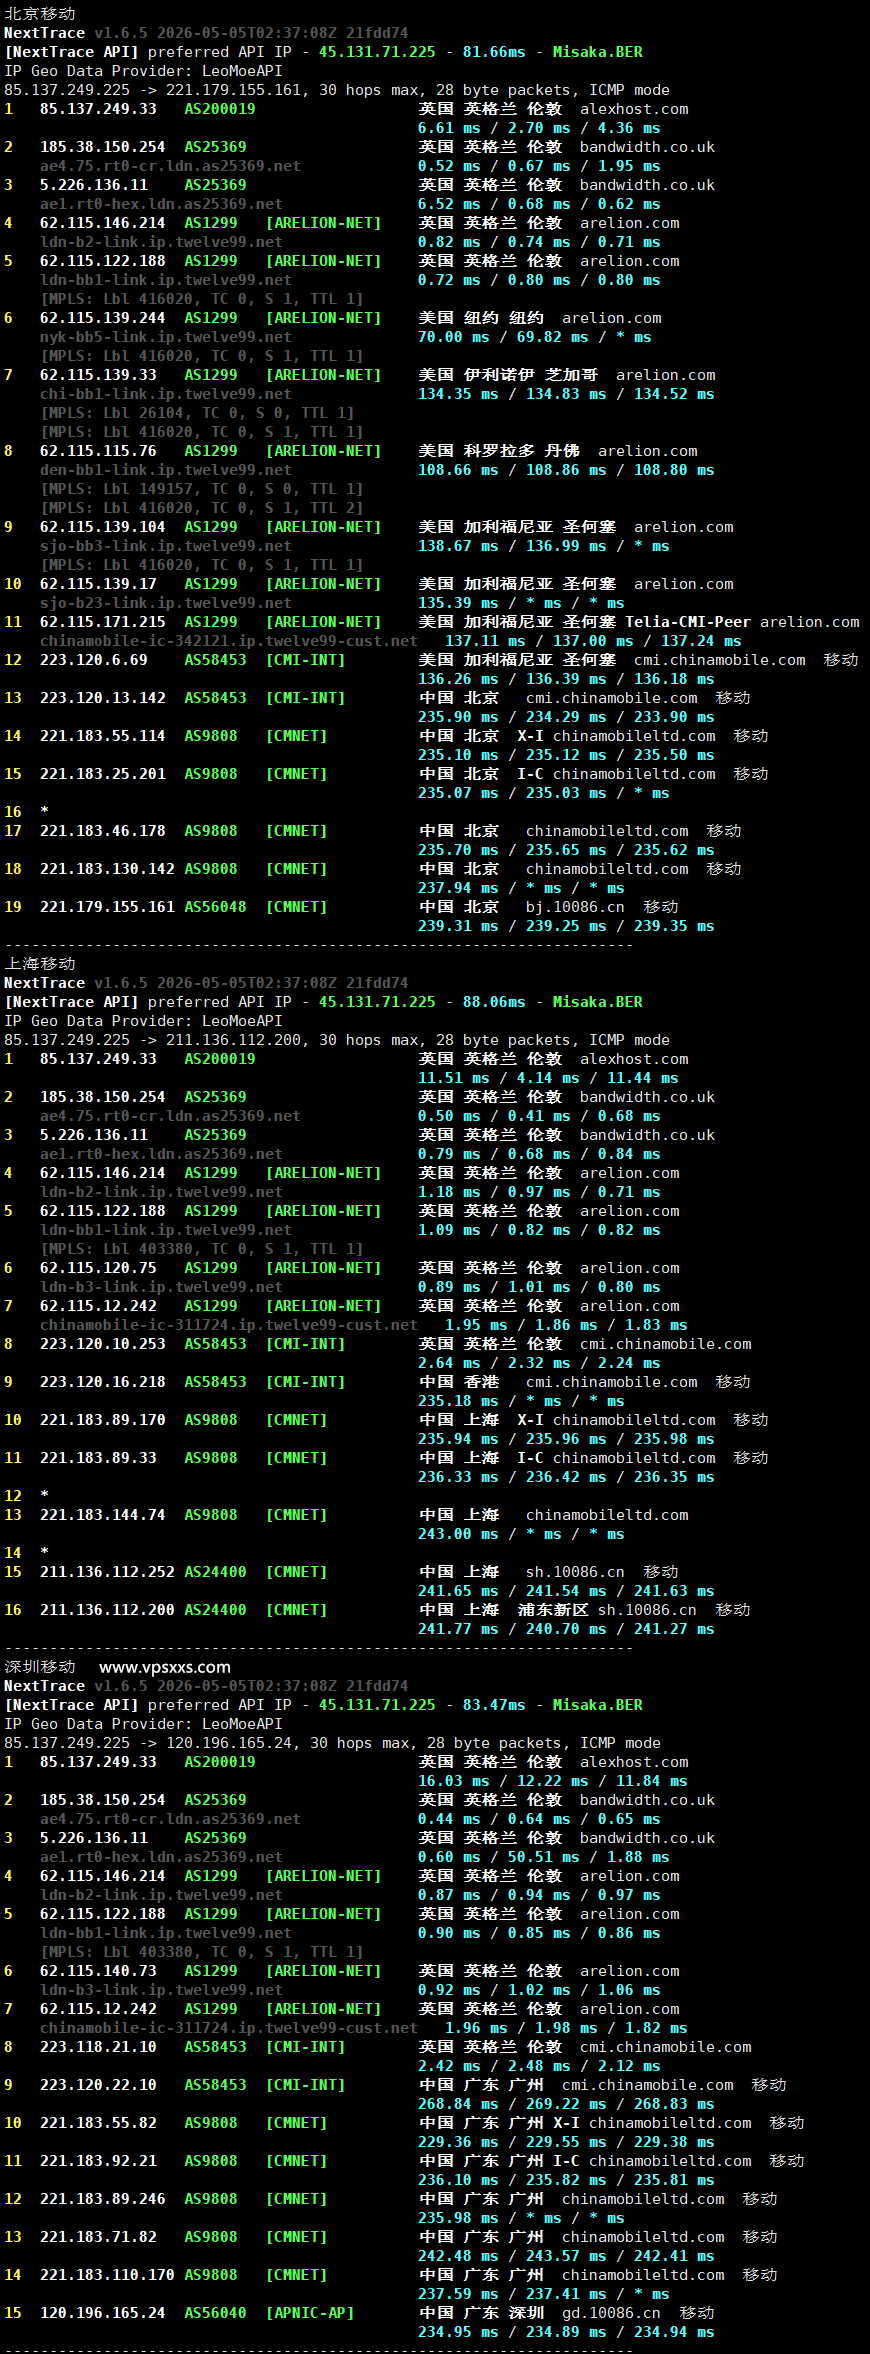Click hop IP 62.115.139.33
This screenshot has height=2354, width=870.
[98, 375]
